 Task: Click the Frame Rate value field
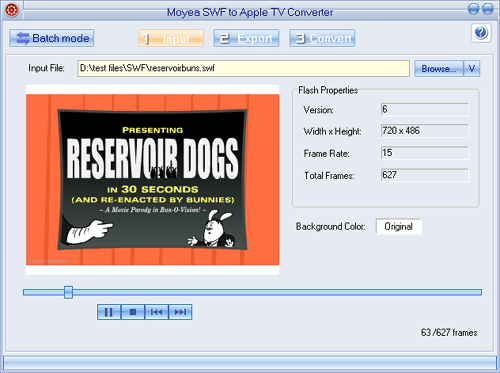(x=425, y=153)
